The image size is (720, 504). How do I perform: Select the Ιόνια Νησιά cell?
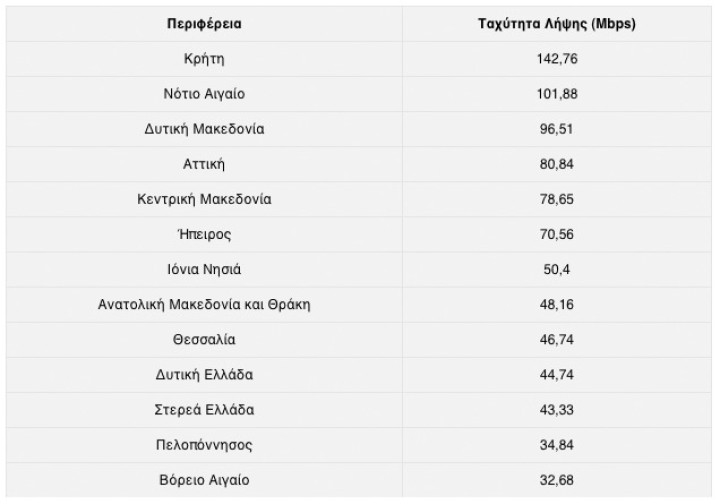tap(204, 269)
